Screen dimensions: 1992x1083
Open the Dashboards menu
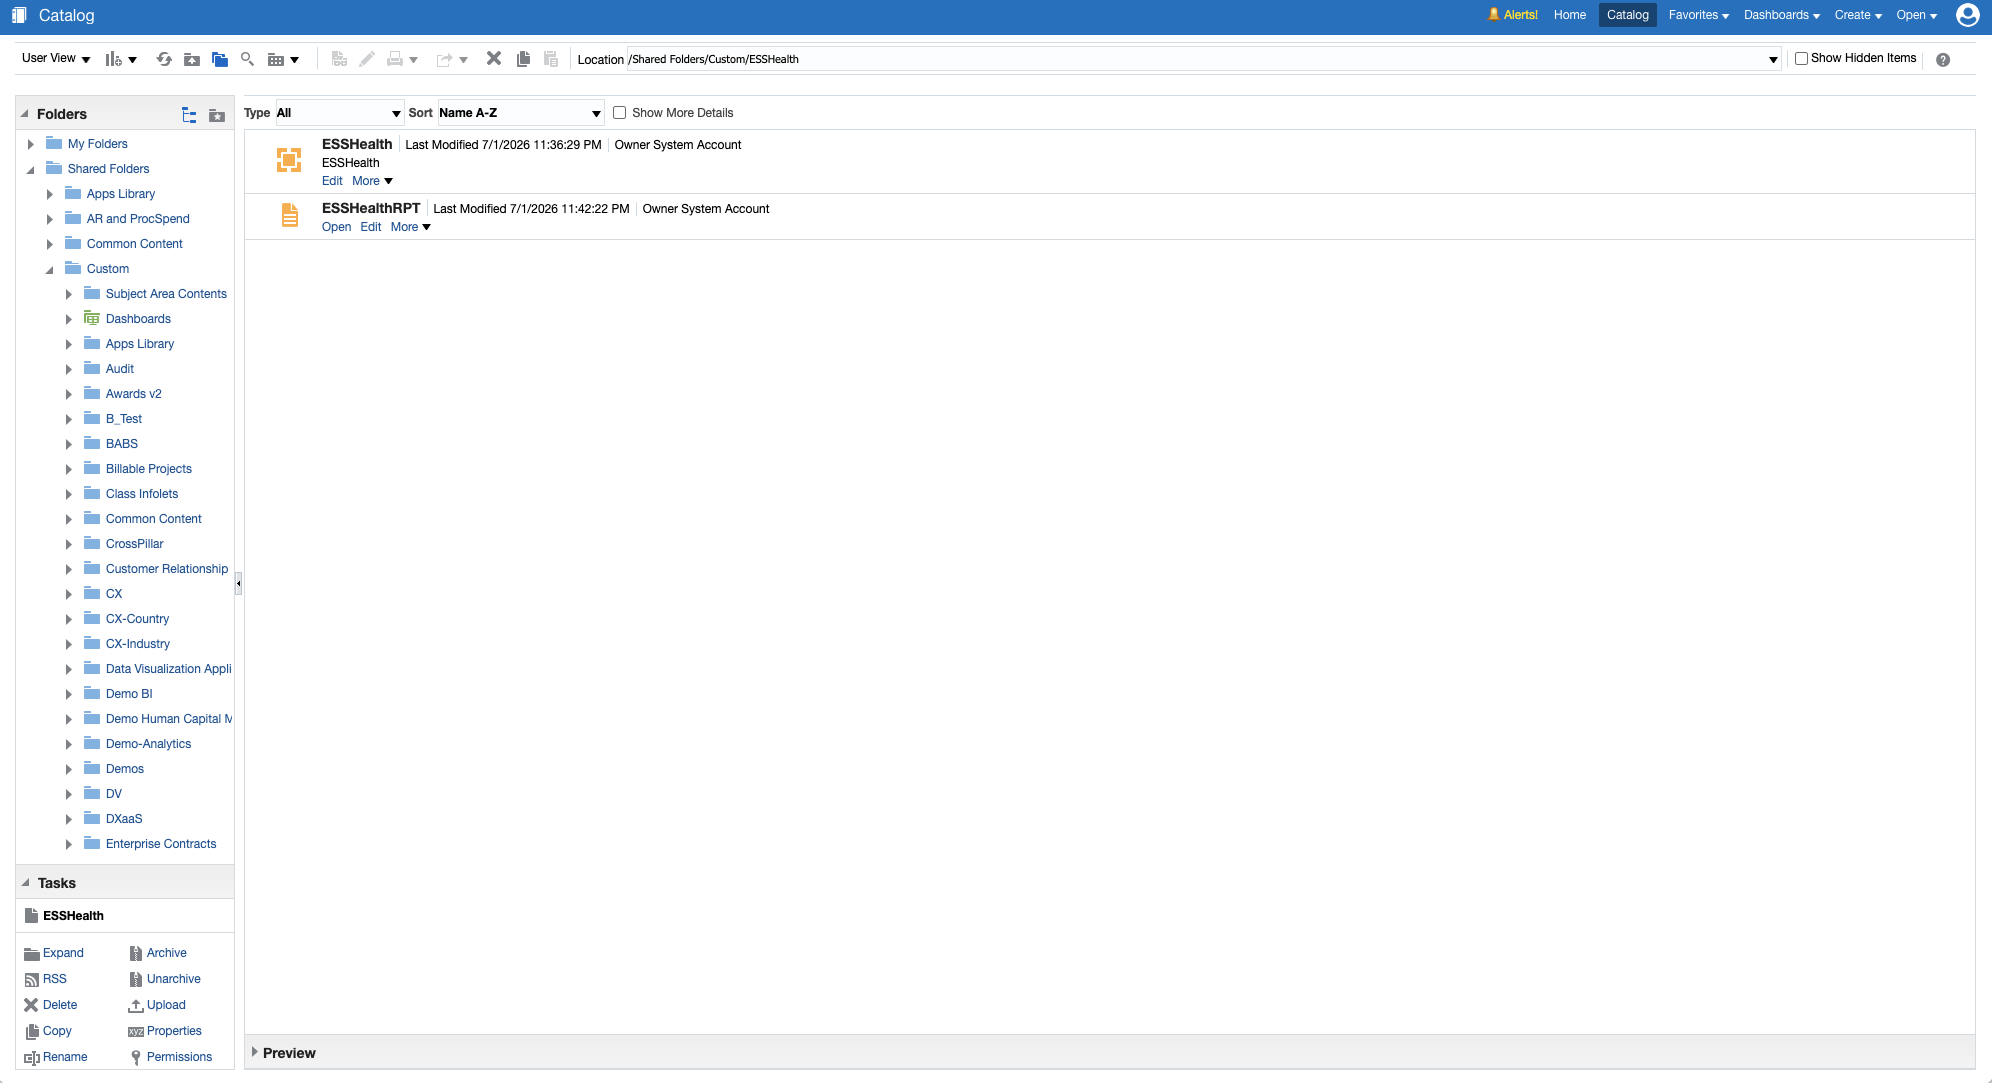point(1782,15)
